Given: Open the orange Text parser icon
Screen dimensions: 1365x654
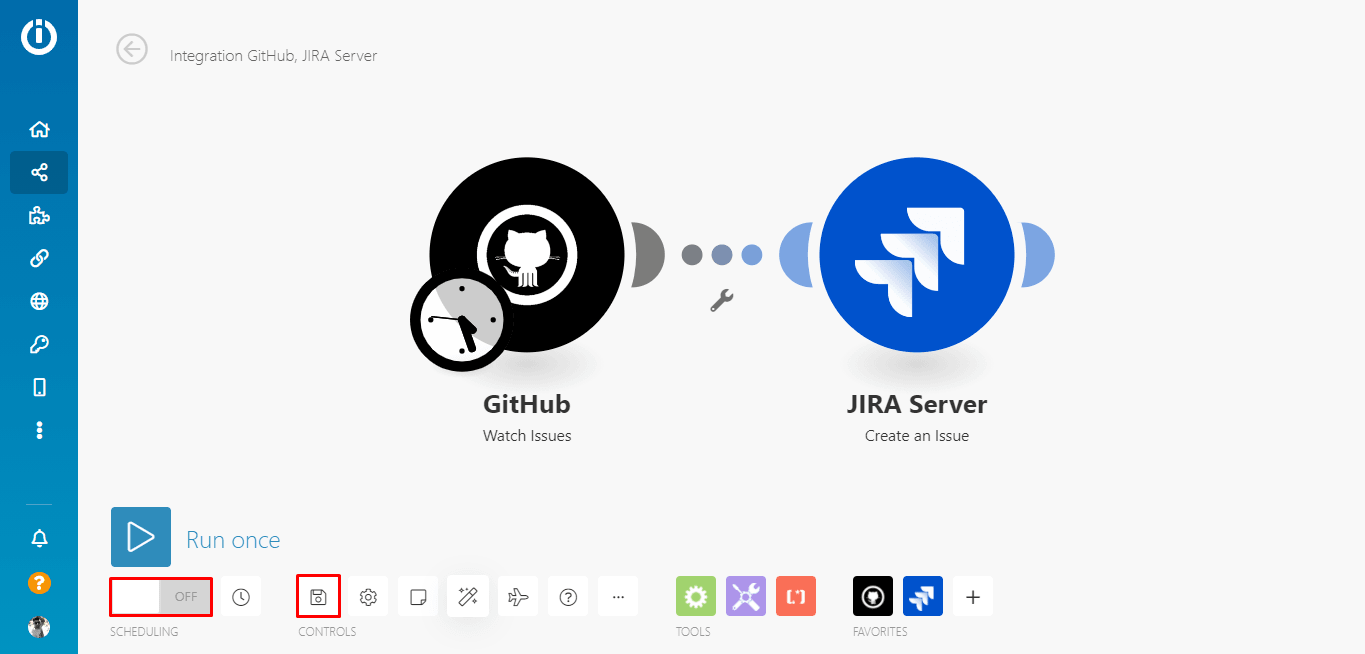Looking at the screenshot, I should [796, 596].
